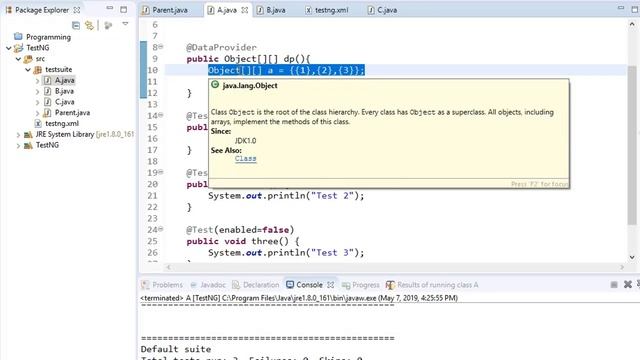Expand C.java in Package Explorer
The height and width of the screenshot is (360, 640).
point(37,102)
